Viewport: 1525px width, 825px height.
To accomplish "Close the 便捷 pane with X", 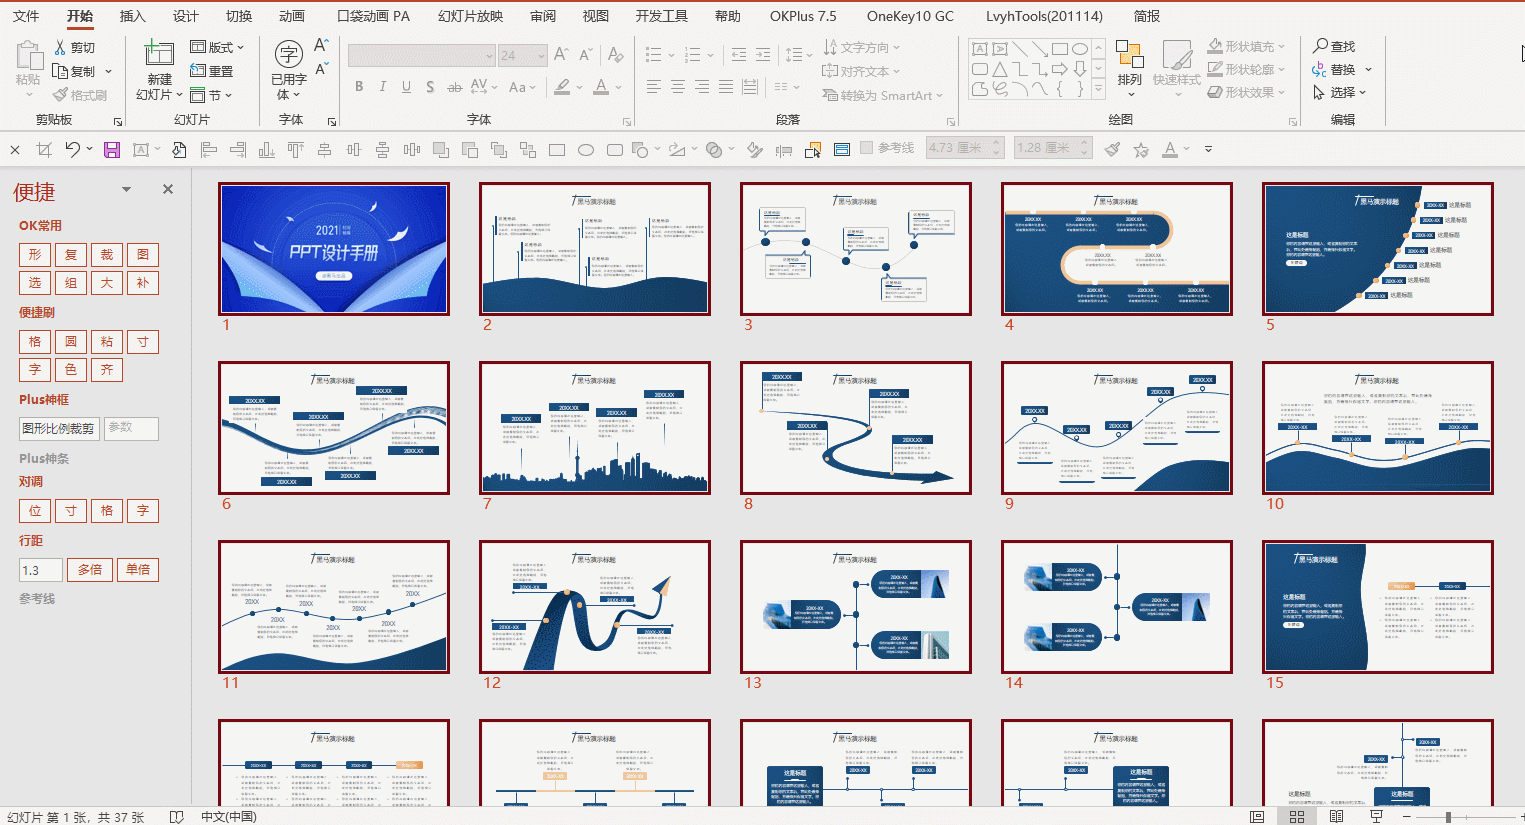I will (x=168, y=189).
